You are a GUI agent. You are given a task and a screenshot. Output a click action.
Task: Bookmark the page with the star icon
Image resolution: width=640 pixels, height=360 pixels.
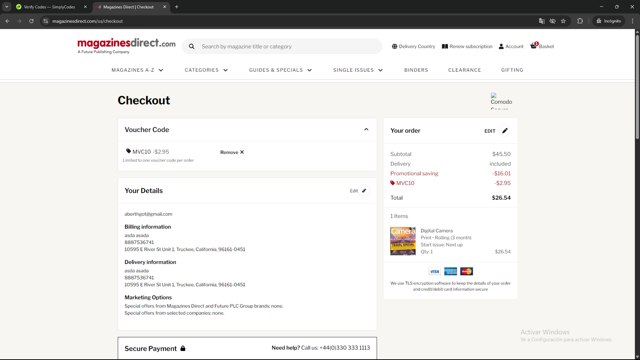pyautogui.click(x=563, y=21)
